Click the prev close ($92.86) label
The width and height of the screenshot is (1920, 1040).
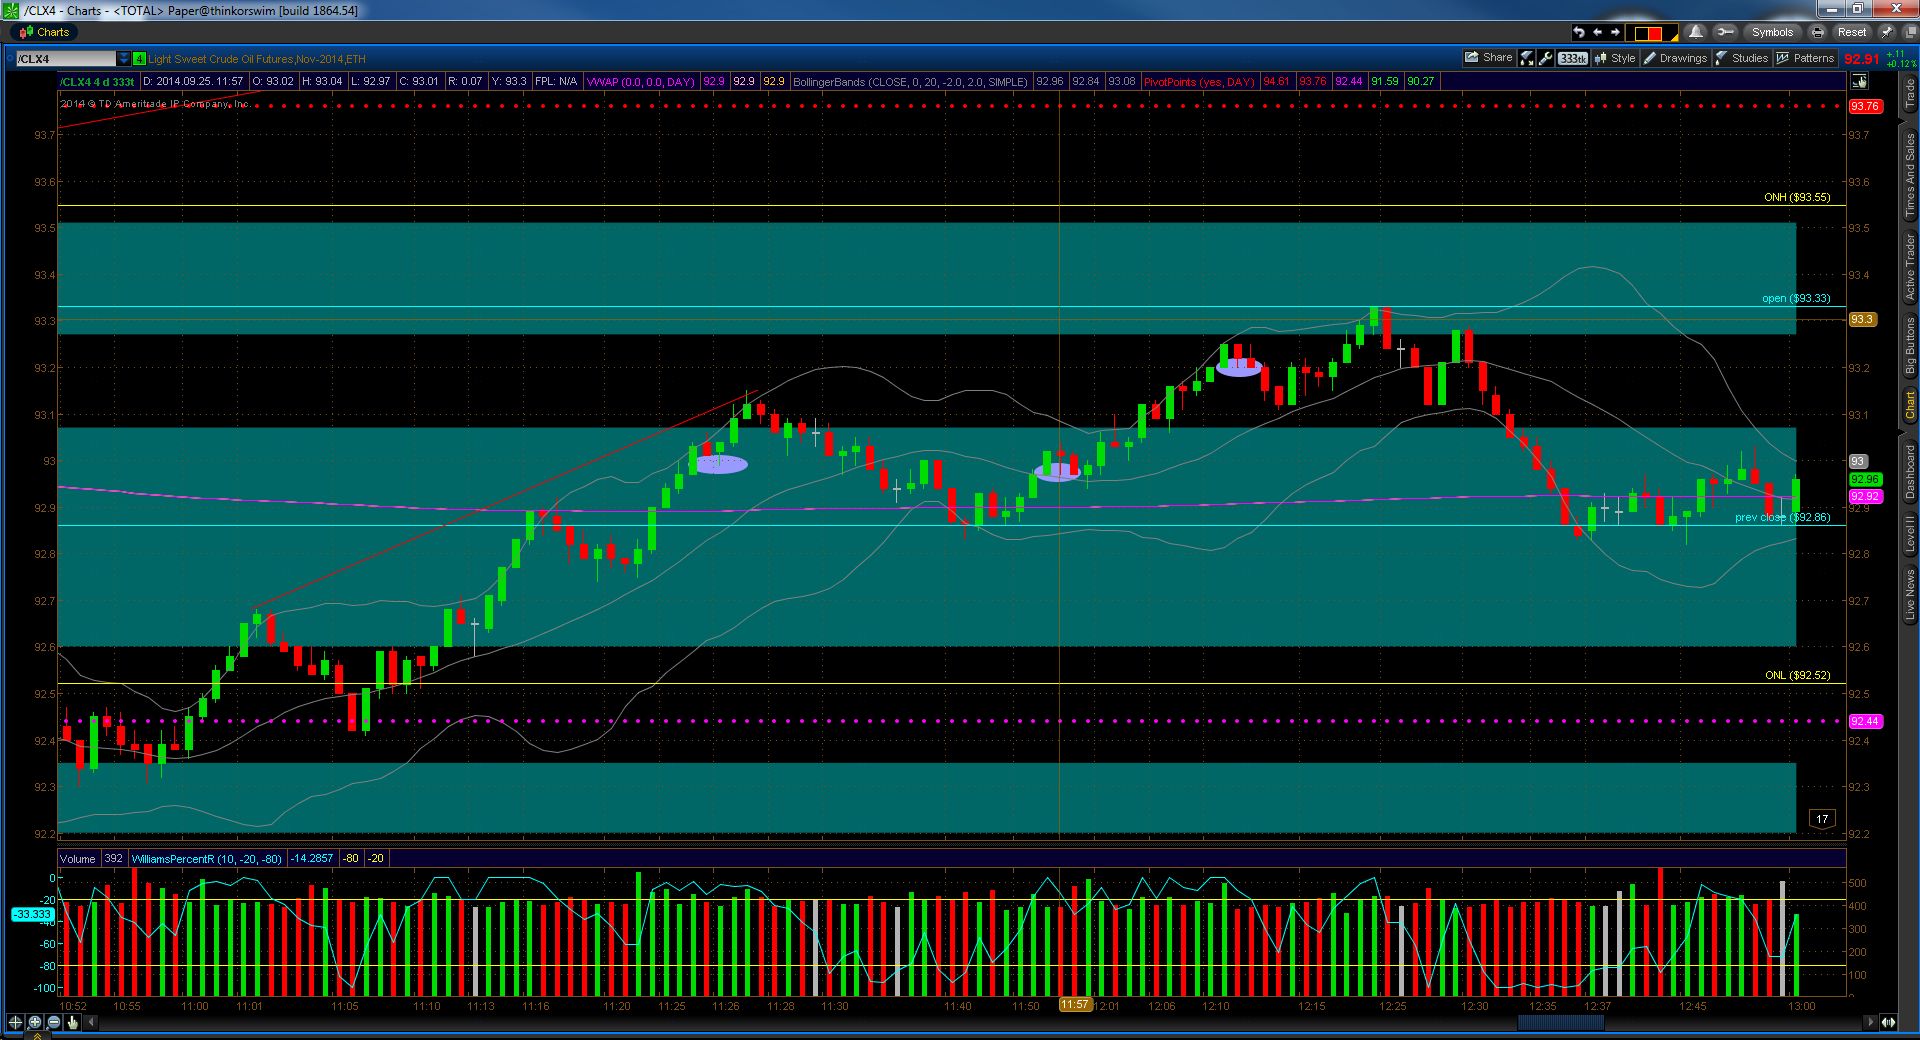click(x=1782, y=518)
